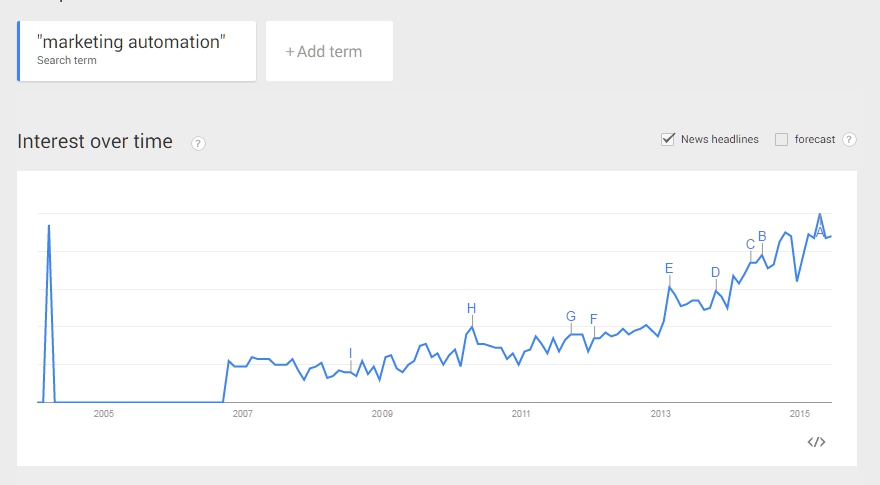Open help icon next to Interest over time
This screenshot has width=880, height=485.
click(x=198, y=143)
